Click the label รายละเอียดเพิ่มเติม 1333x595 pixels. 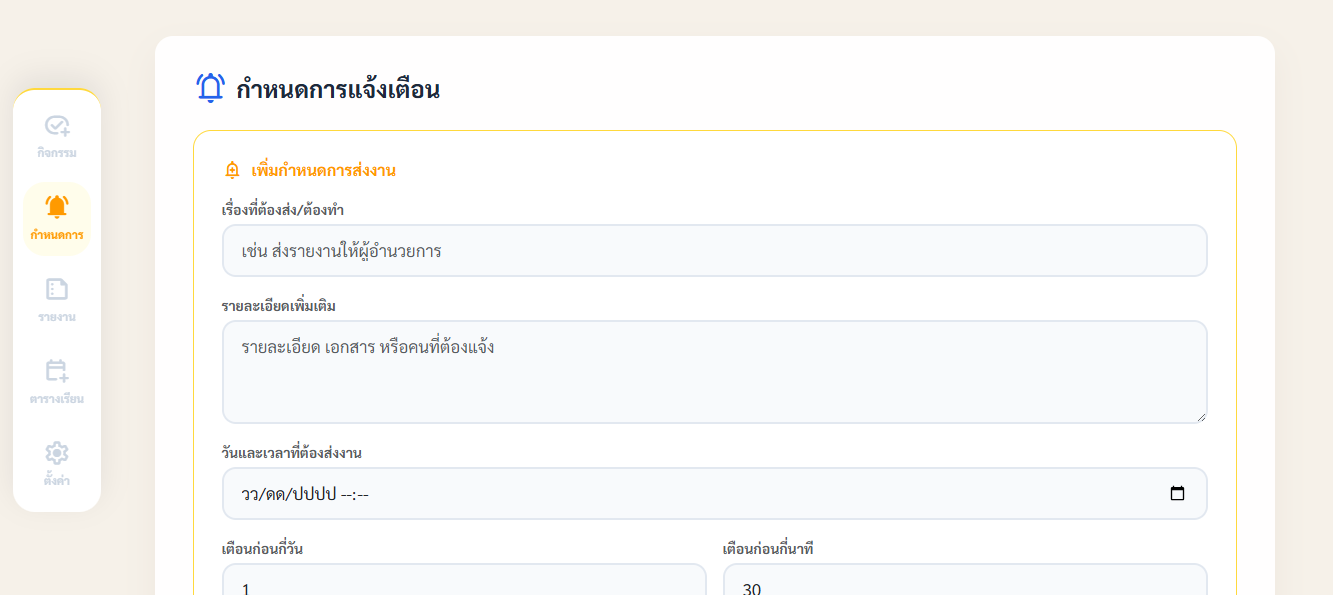click(x=279, y=306)
